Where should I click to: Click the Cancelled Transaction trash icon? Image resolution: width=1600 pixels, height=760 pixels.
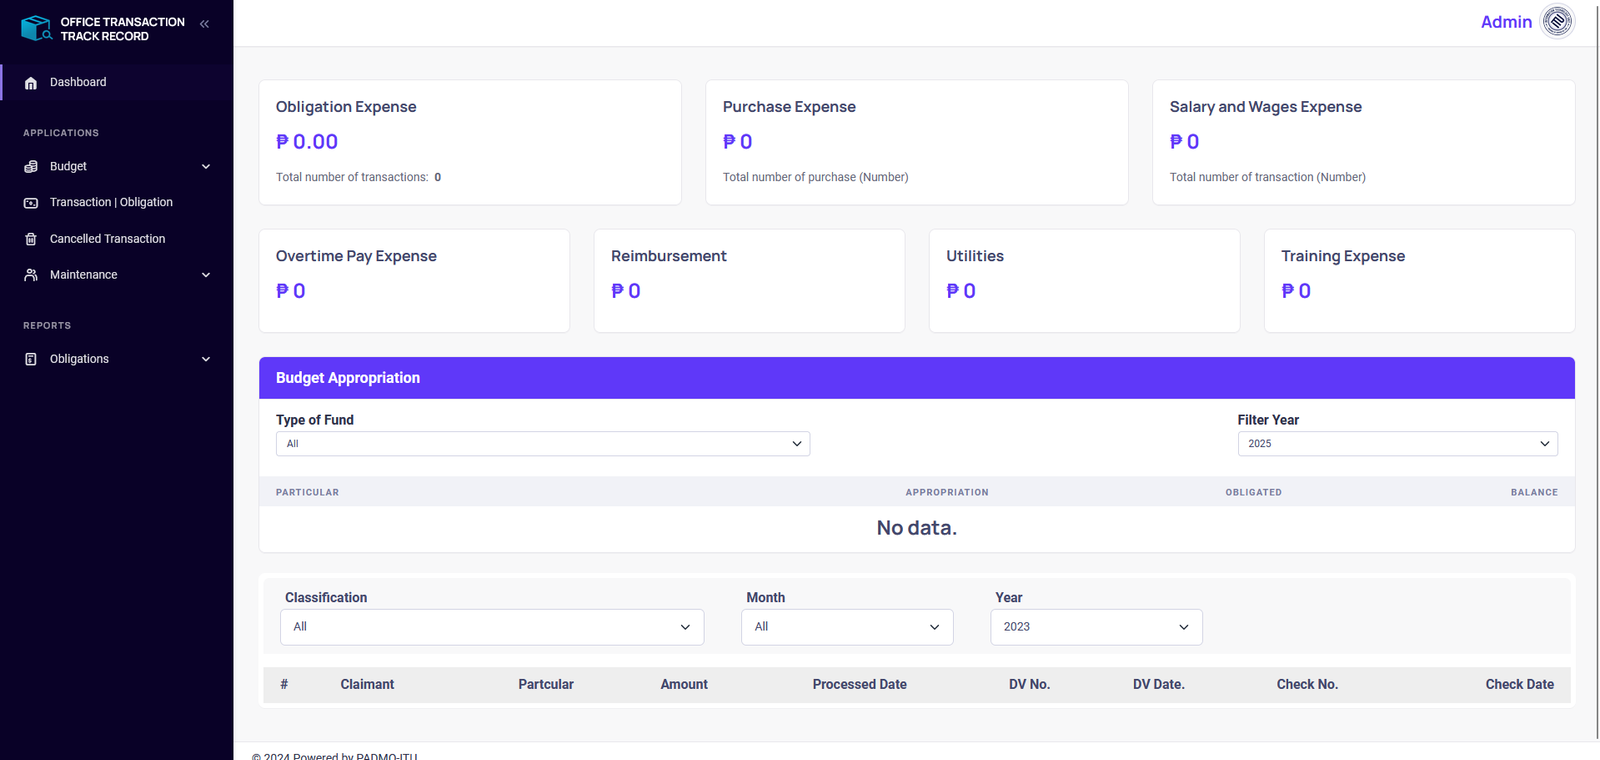pyautogui.click(x=31, y=239)
